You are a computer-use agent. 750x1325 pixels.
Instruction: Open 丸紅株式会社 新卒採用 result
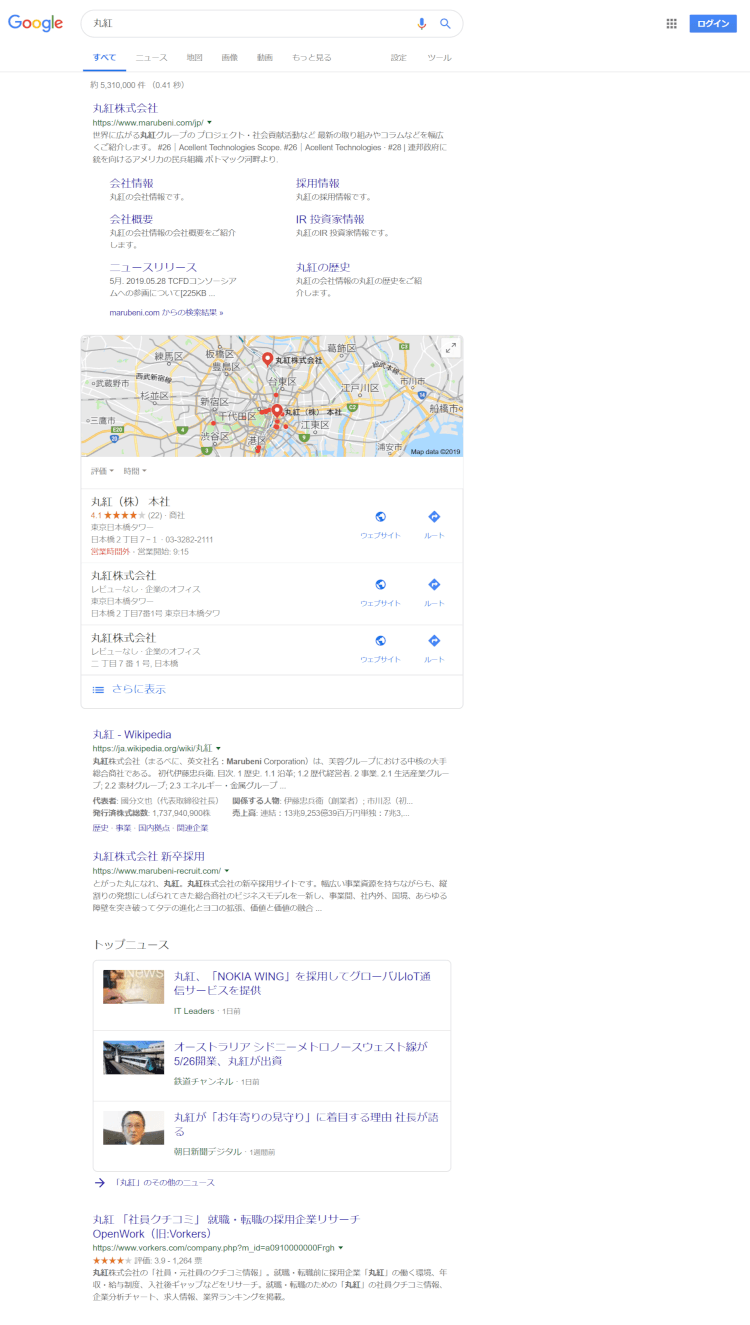click(149, 857)
